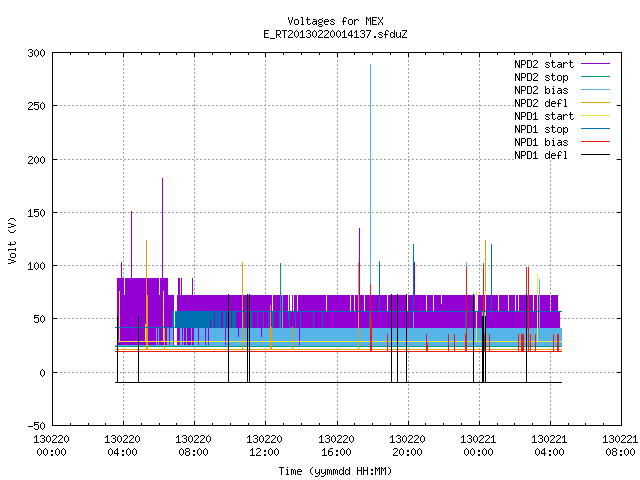
Task: Click the red NPD1 bias legend line
Action: 596,142
